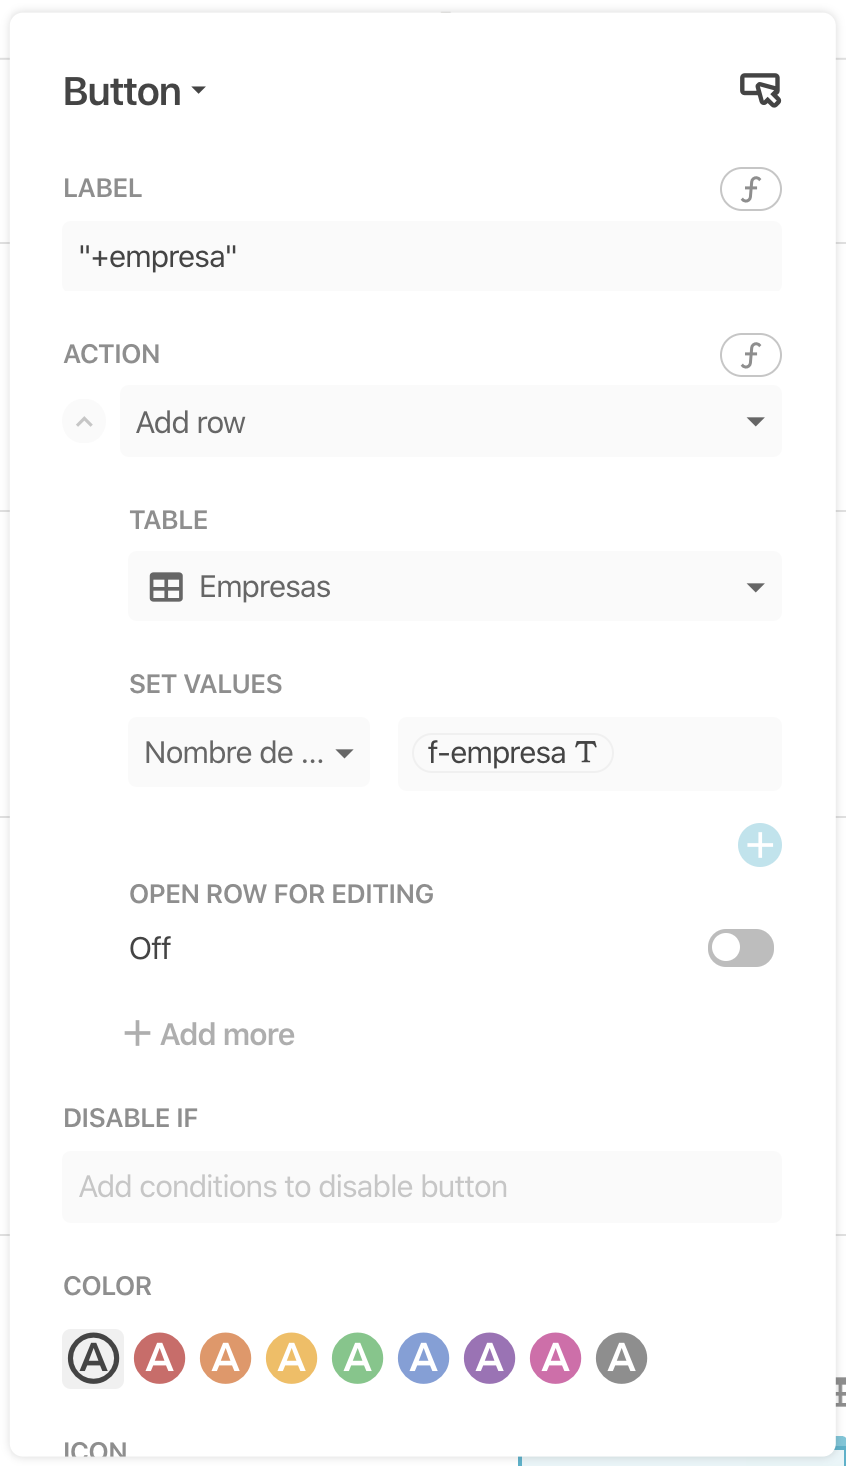This screenshot has width=846, height=1466.
Task: Click the Disable If conditions field
Action: (x=422, y=1187)
